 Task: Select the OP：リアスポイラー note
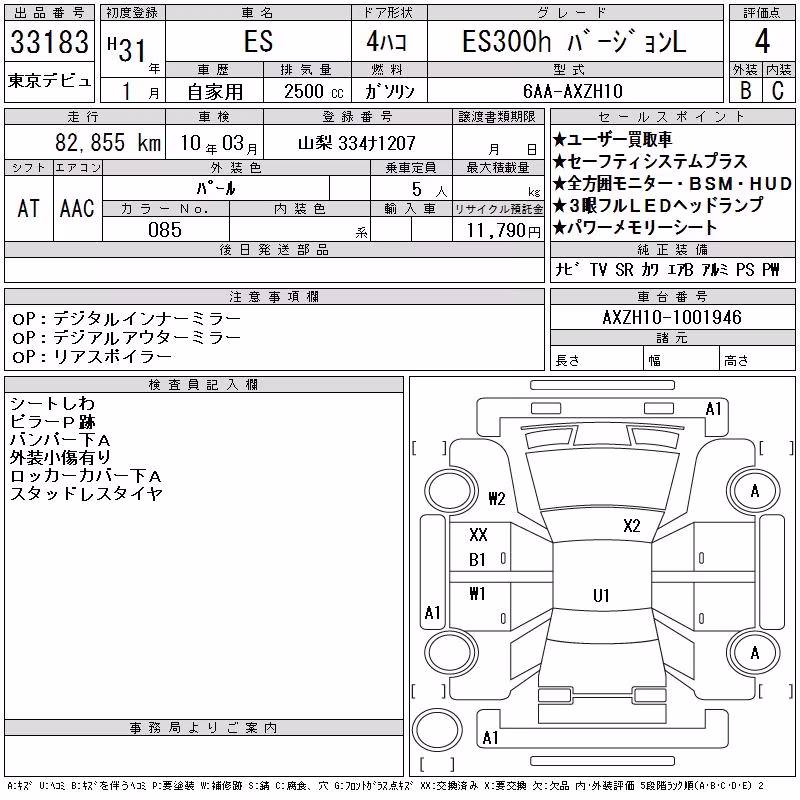click(x=92, y=357)
